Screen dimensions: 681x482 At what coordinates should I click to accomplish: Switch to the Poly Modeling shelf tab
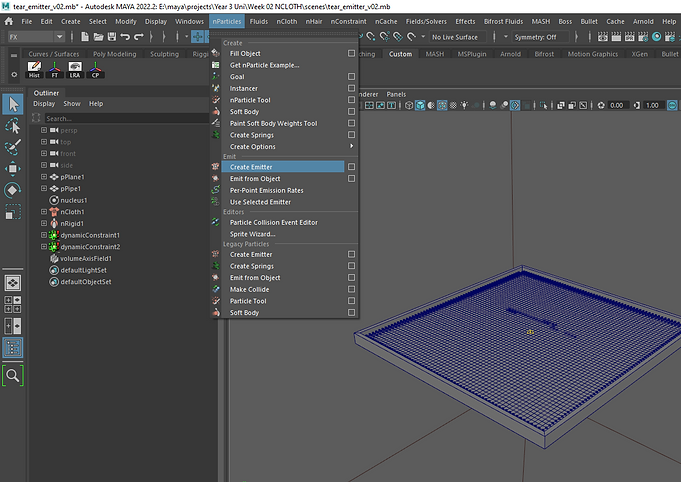[115, 54]
